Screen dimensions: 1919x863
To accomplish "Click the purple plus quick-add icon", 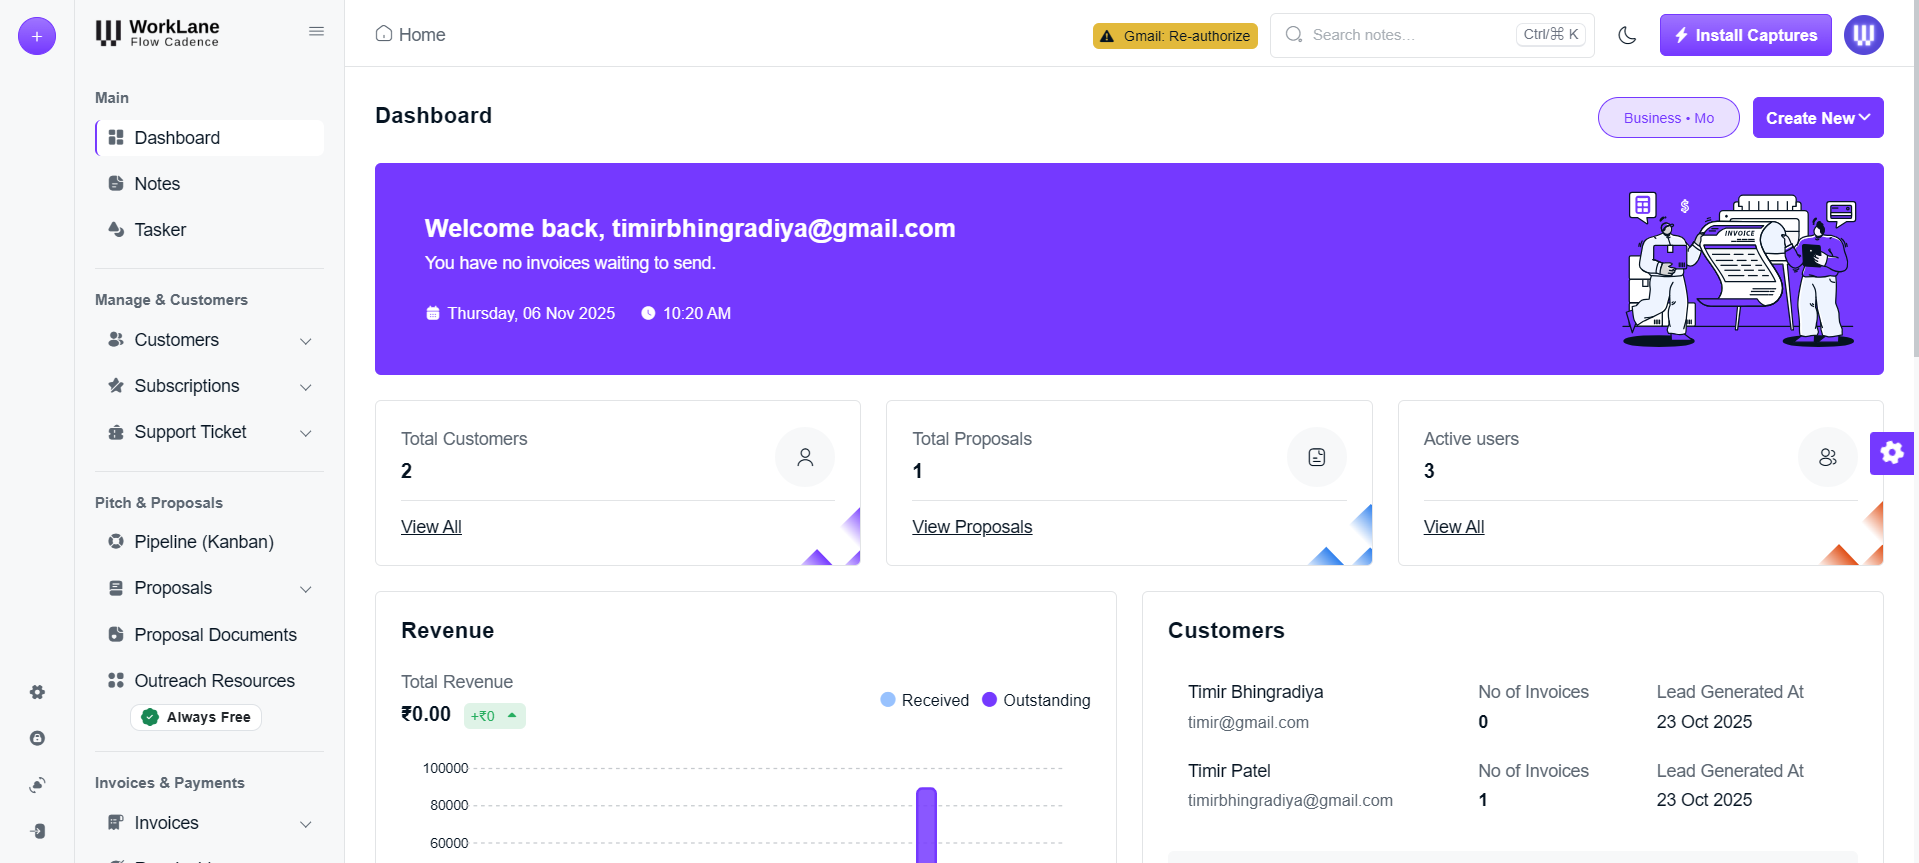I will tap(37, 36).
